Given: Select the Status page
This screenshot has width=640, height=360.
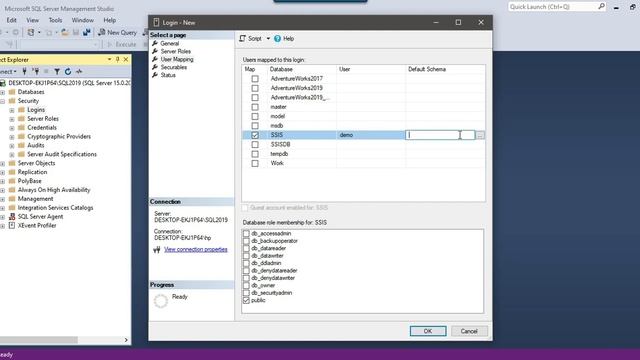Looking at the screenshot, I should (x=168, y=75).
